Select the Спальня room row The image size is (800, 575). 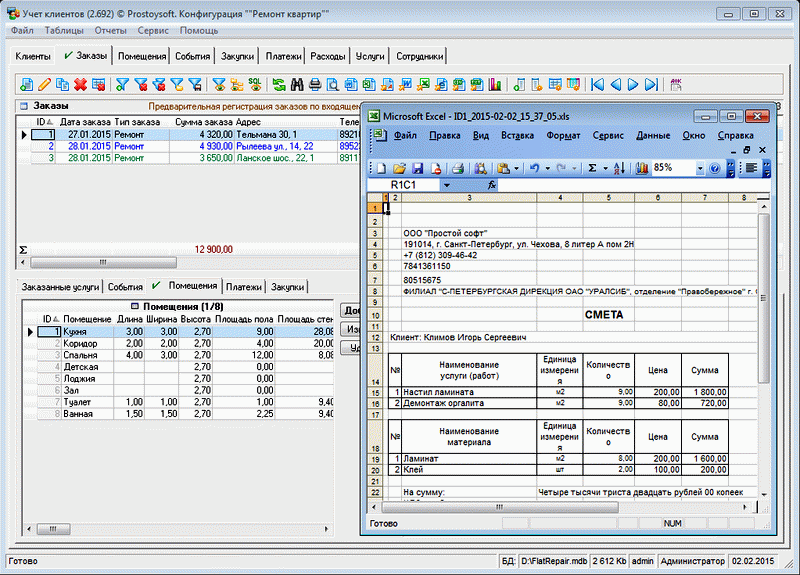tap(179, 355)
